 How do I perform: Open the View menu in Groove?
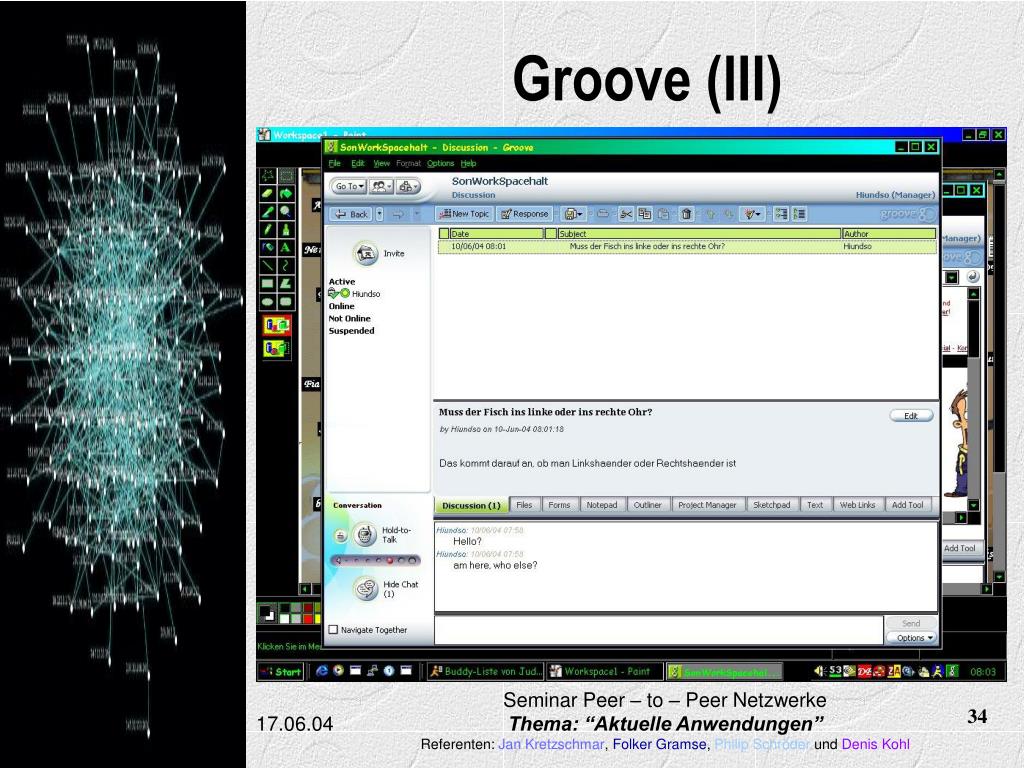tap(381, 163)
